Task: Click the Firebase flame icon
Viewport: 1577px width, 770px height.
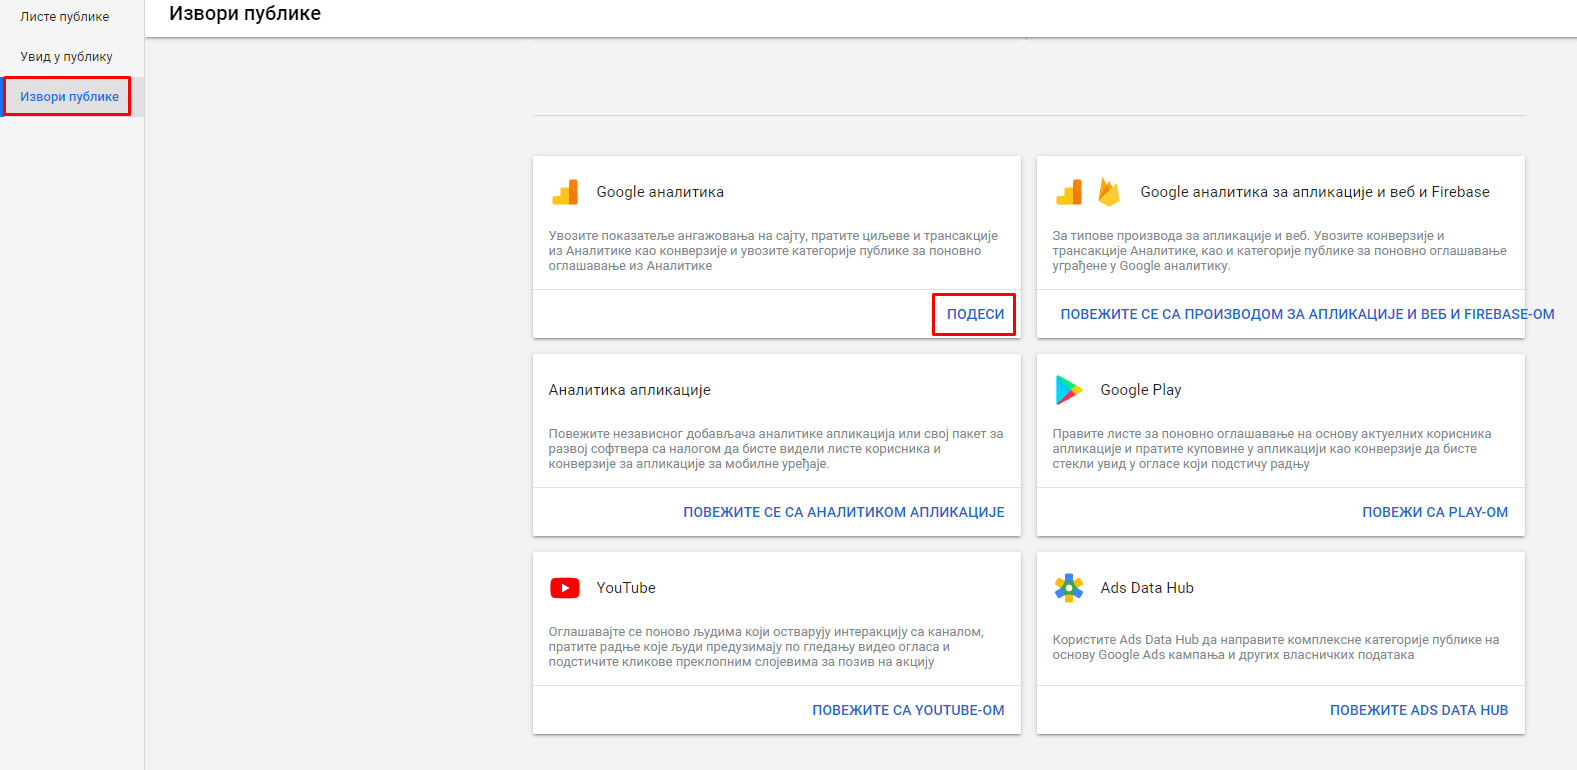Action: tap(1109, 192)
